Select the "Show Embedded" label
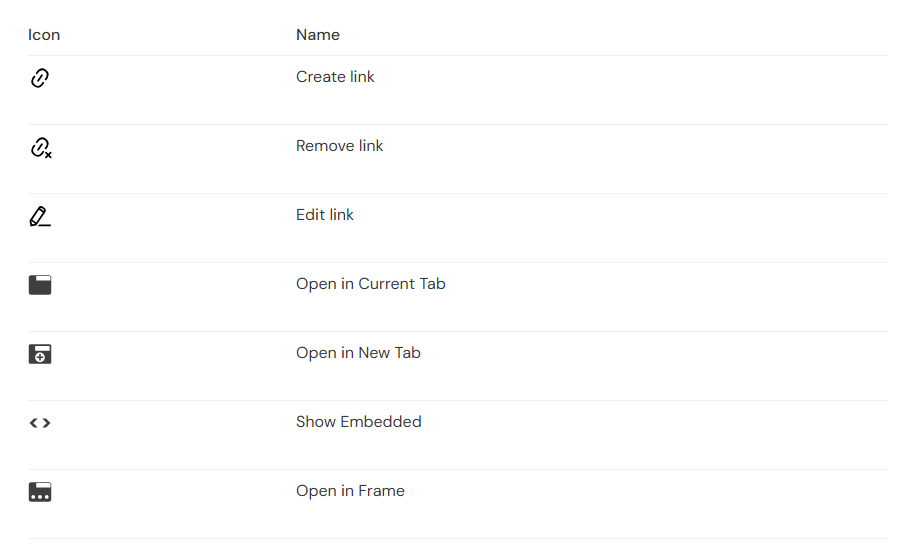 pyautogui.click(x=358, y=422)
